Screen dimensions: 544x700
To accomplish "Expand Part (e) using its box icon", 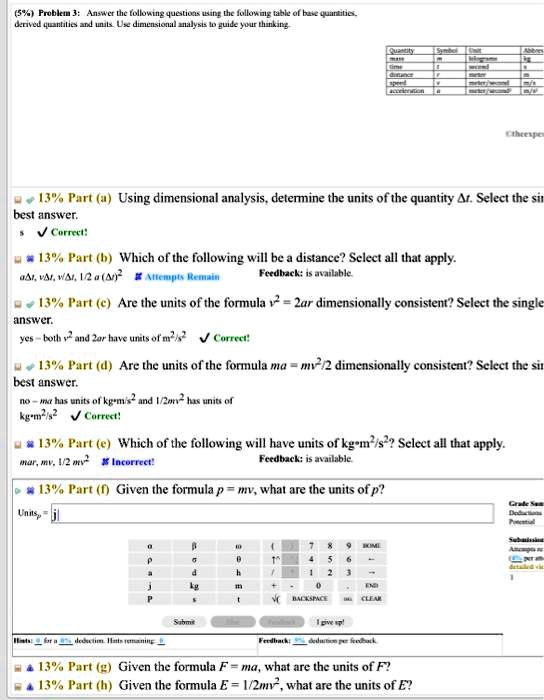I will [x=18, y=445].
